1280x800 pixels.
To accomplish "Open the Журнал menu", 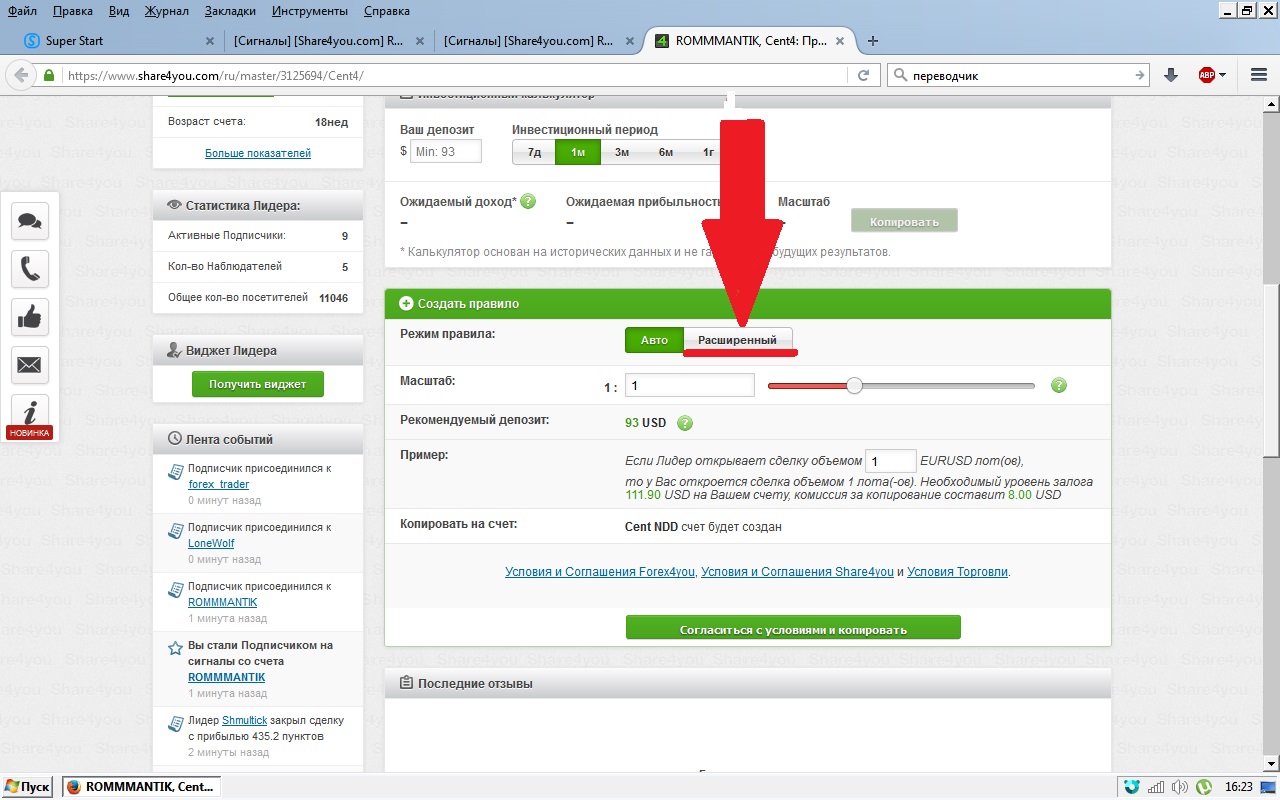I will pos(167,11).
